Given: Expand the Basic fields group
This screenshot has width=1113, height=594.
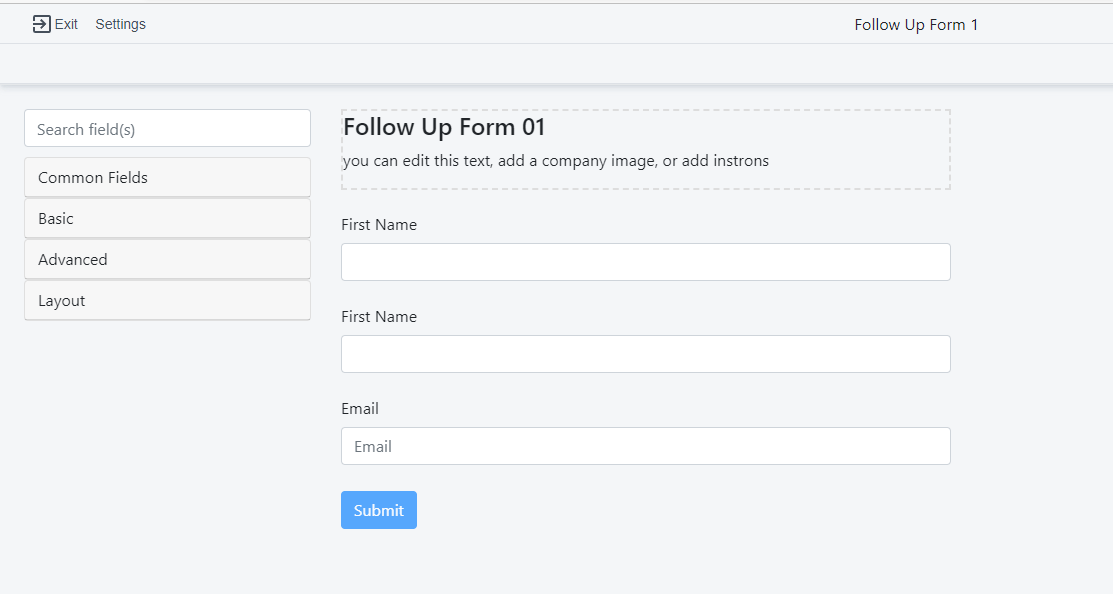Looking at the screenshot, I should click(x=167, y=219).
